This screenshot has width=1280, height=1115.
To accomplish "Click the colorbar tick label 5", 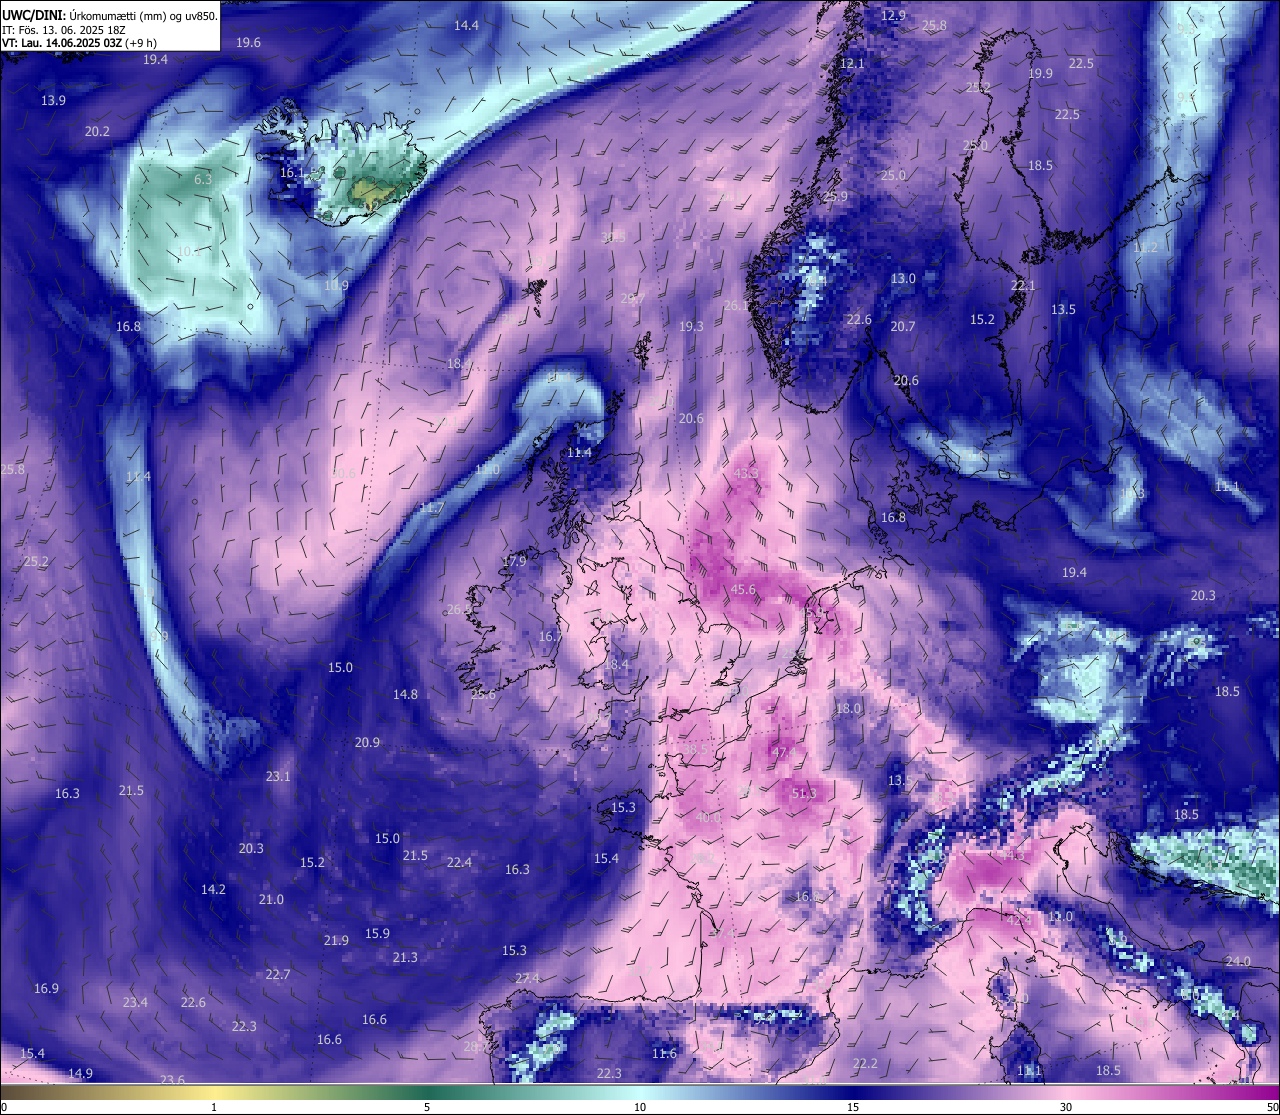I will pyautogui.click(x=427, y=1107).
